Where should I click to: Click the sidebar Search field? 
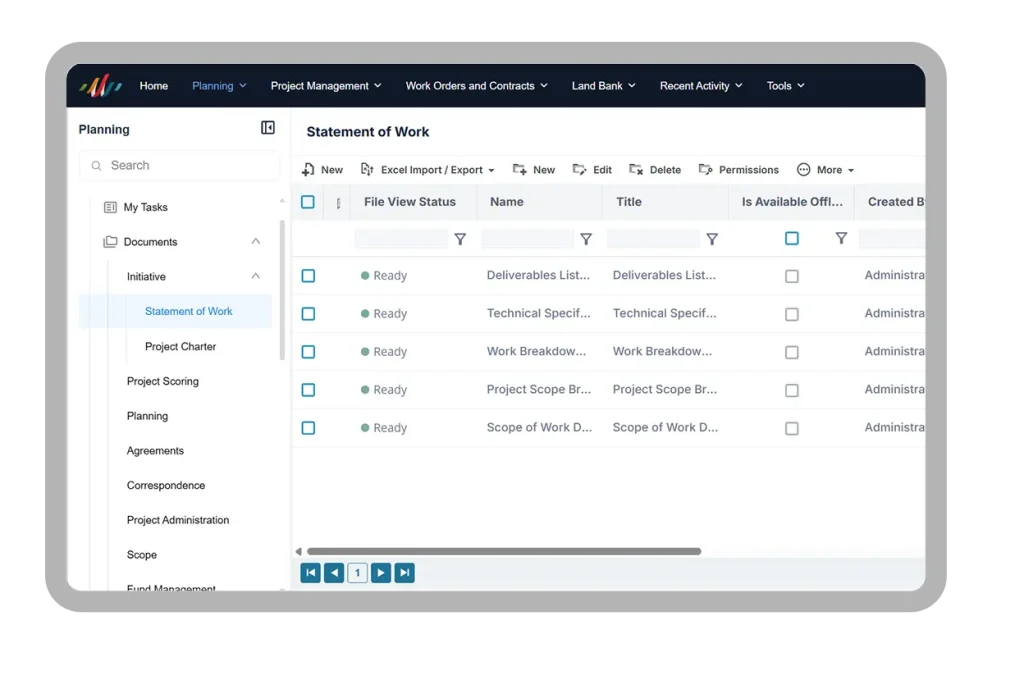coord(180,166)
